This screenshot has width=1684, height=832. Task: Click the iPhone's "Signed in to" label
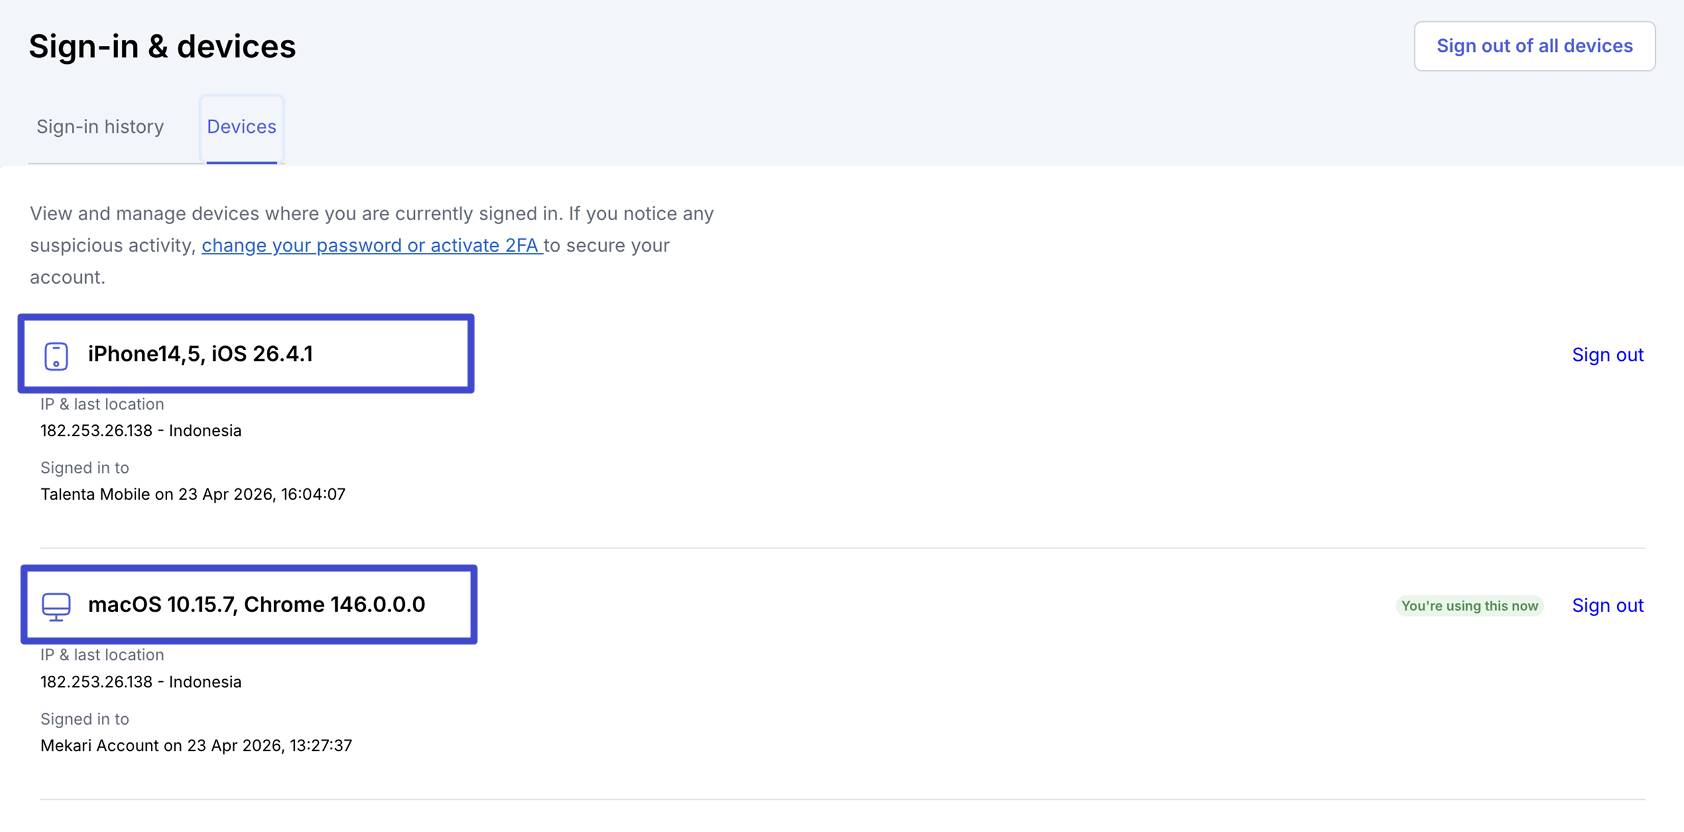[85, 468]
